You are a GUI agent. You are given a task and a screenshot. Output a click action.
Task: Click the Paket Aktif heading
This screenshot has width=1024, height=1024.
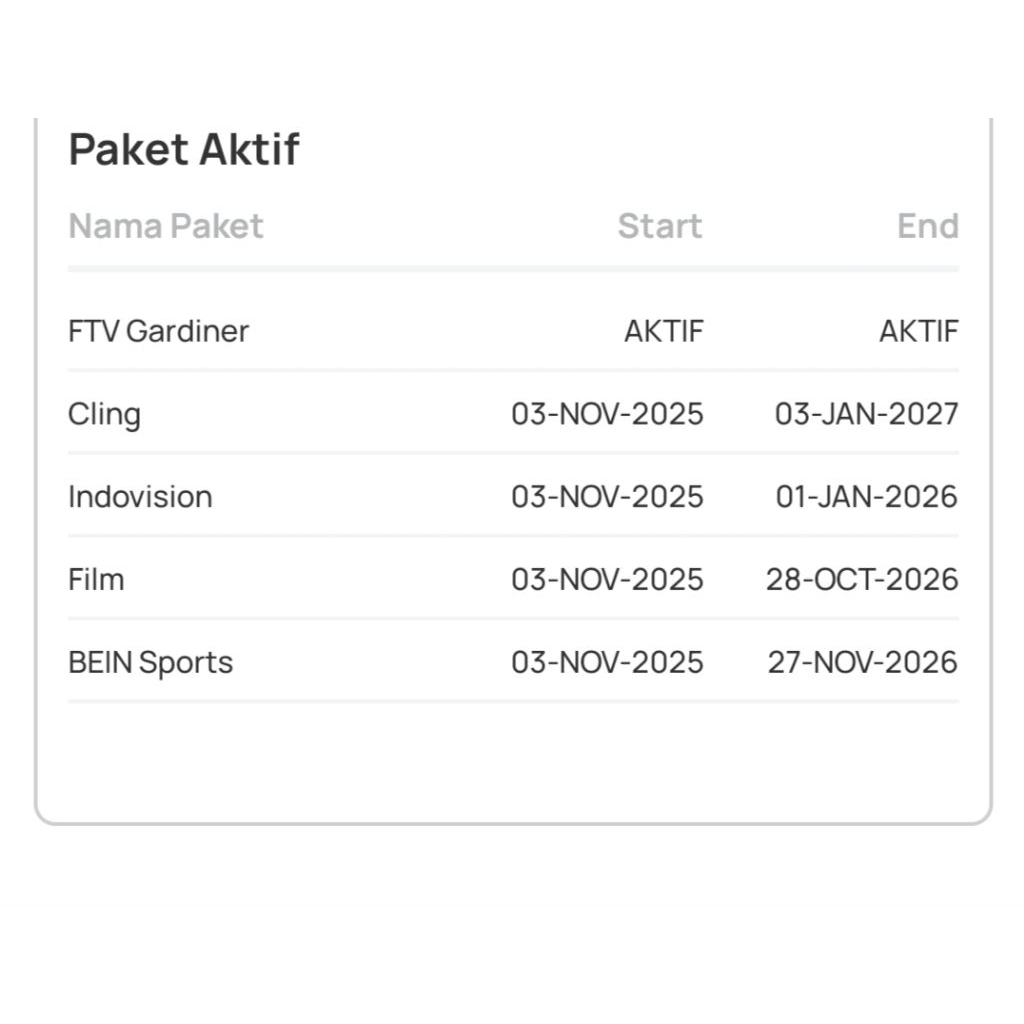tap(184, 150)
